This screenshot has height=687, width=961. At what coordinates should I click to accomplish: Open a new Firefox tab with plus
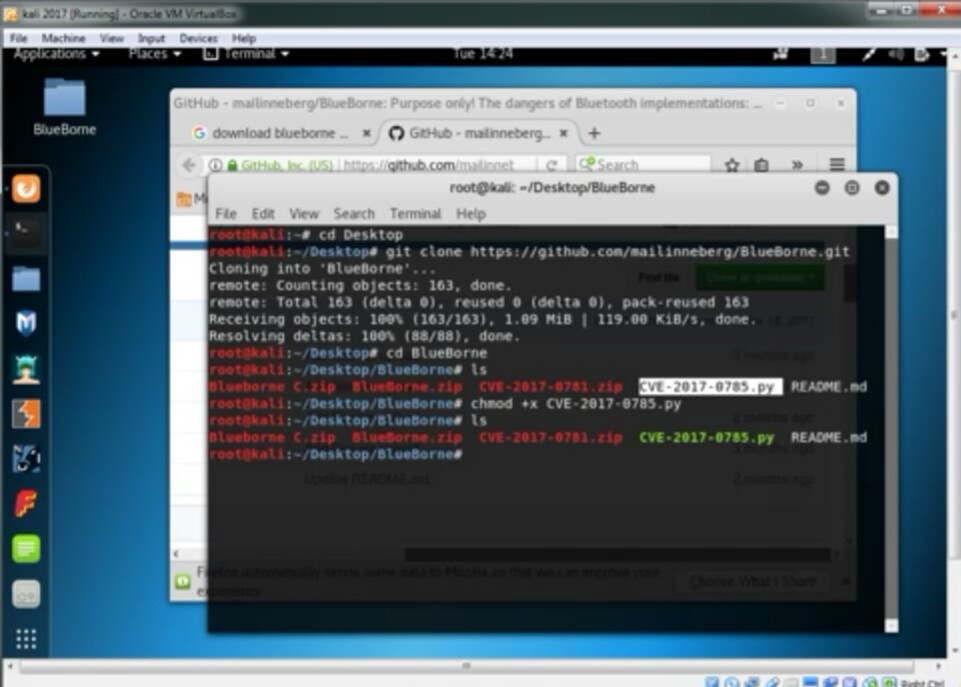[594, 133]
